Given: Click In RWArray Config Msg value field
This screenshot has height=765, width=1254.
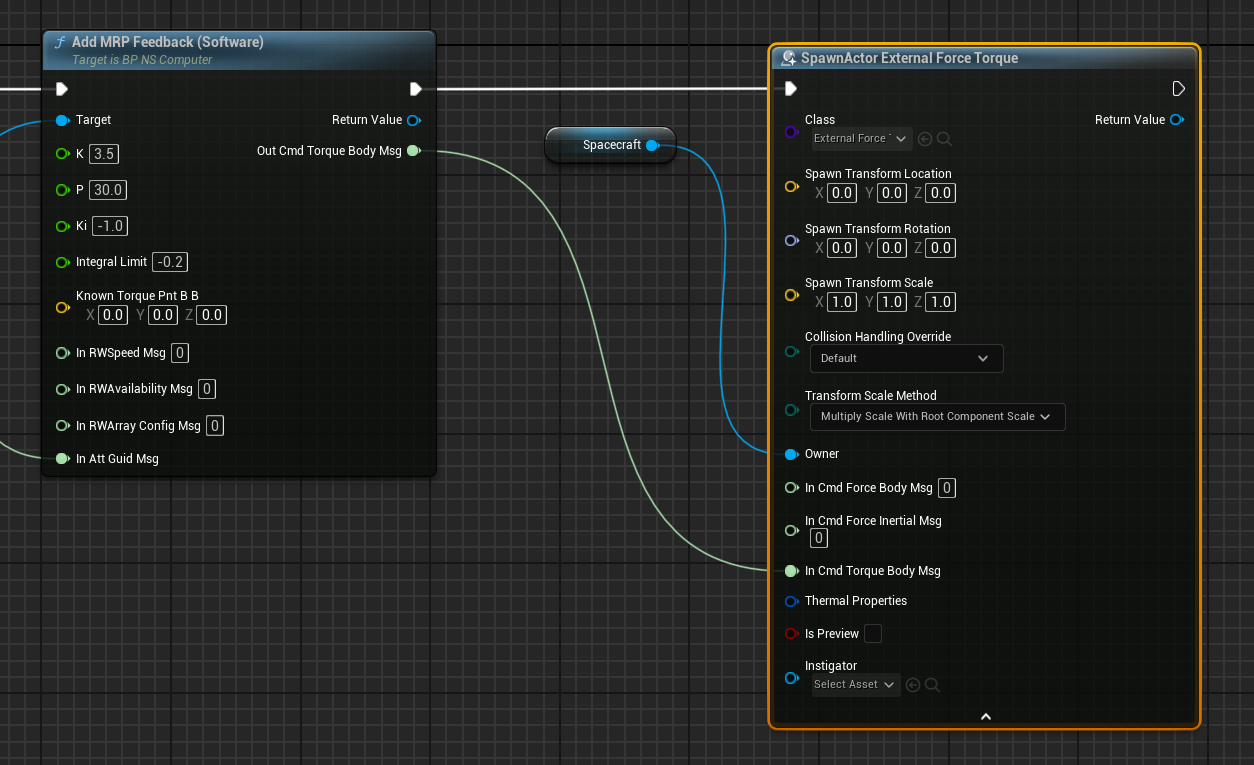Looking at the screenshot, I should (x=215, y=426).
